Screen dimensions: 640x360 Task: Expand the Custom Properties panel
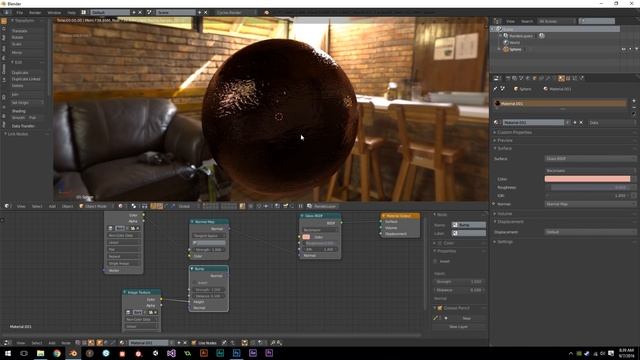514,133
